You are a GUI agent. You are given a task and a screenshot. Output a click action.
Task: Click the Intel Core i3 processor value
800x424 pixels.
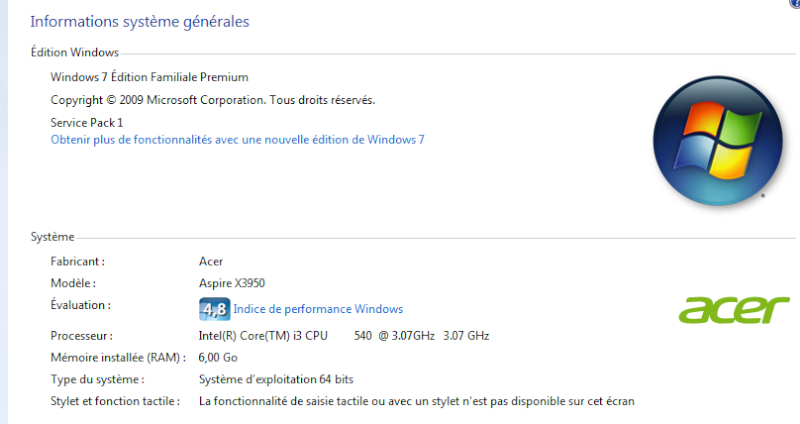[344, 336]
